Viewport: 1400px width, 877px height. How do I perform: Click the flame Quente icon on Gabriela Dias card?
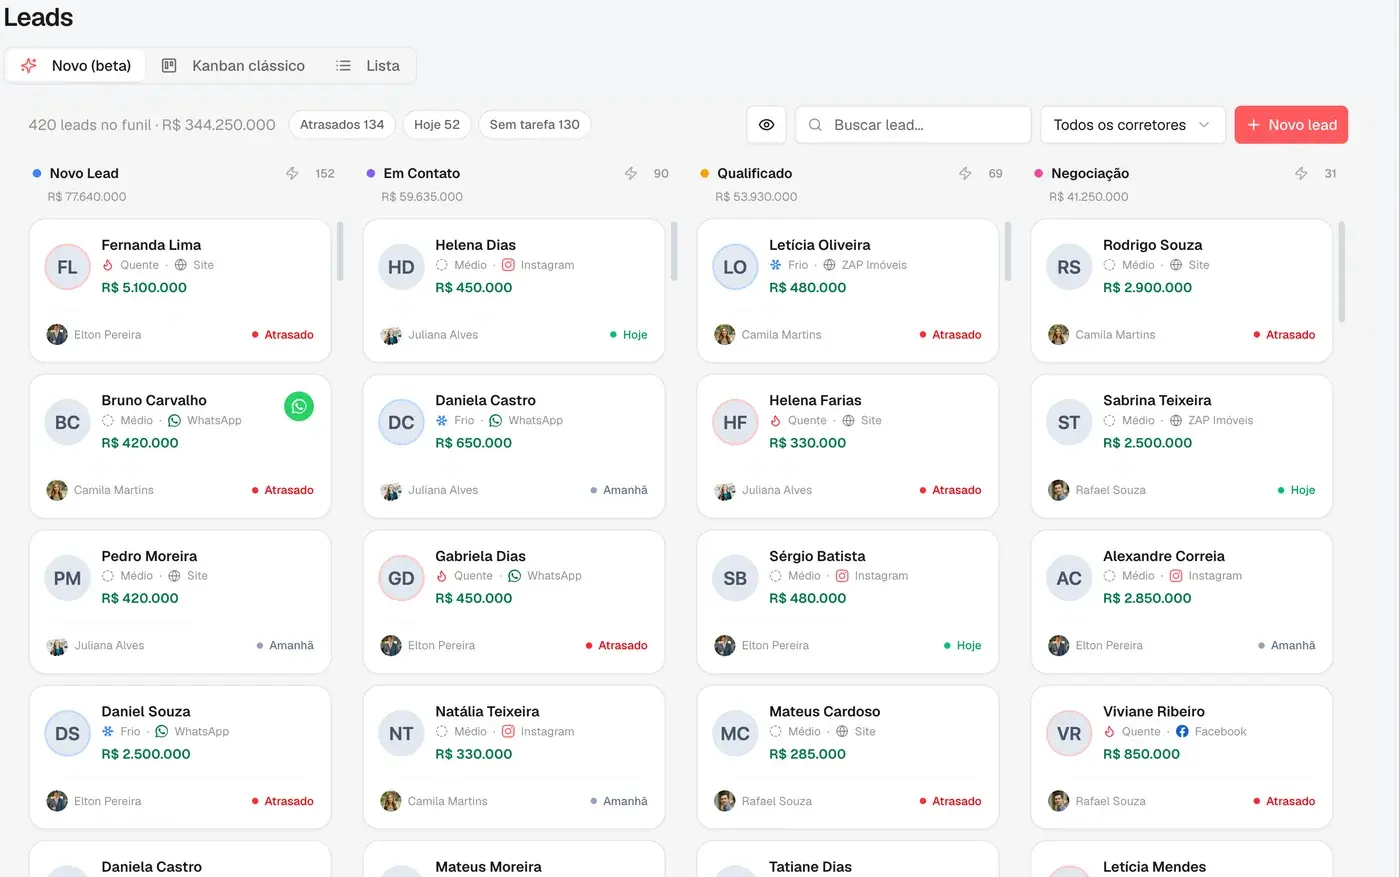(442, 576)
